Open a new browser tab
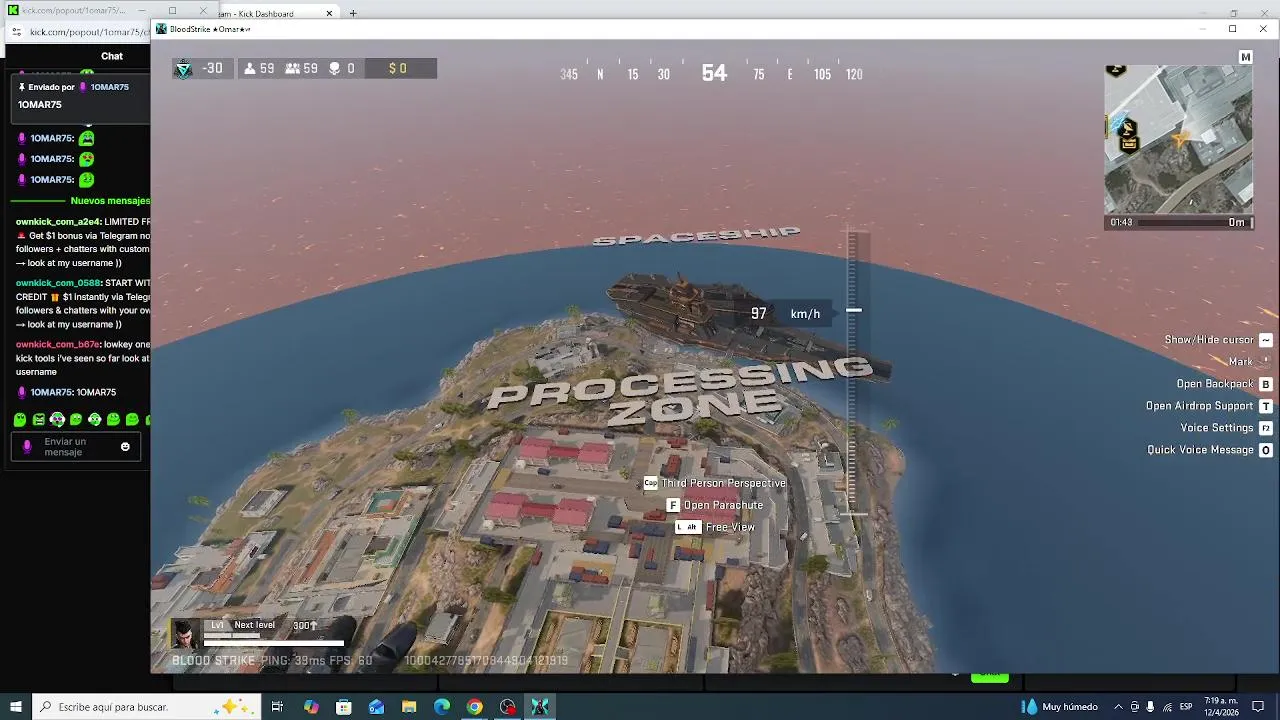The width and height of the screenshot is (1280, 720). [353, 14]
